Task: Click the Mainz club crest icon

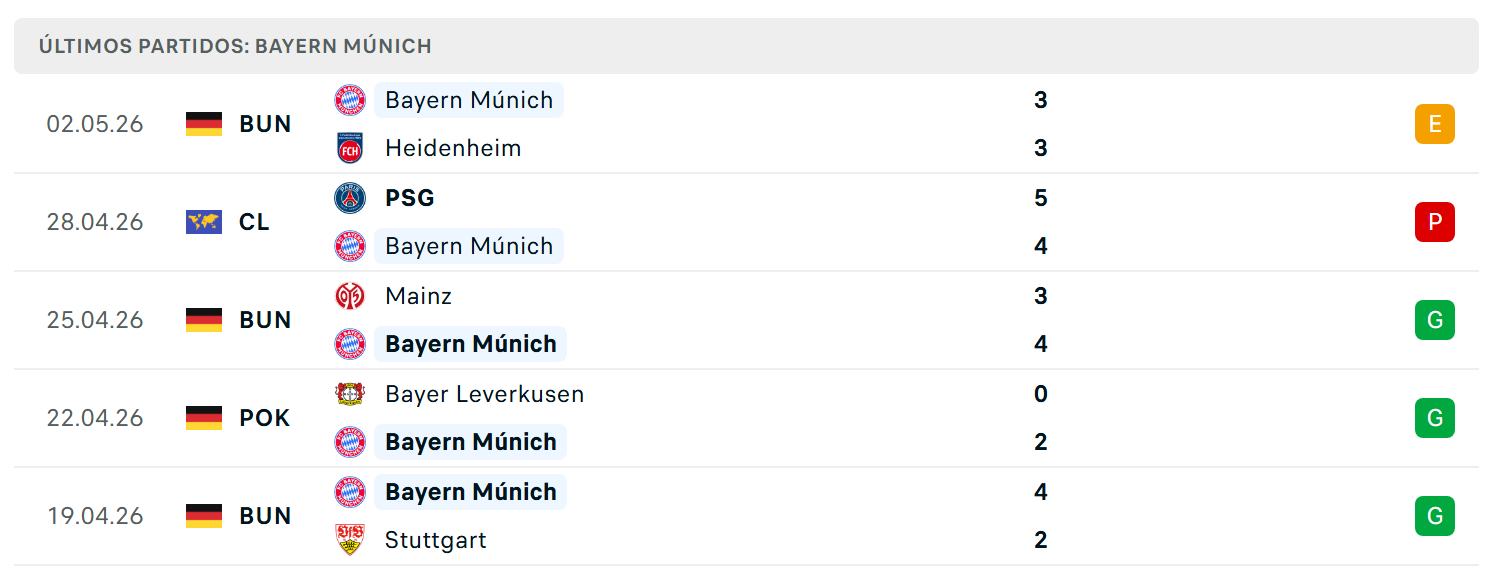Action: click(350, 296)
